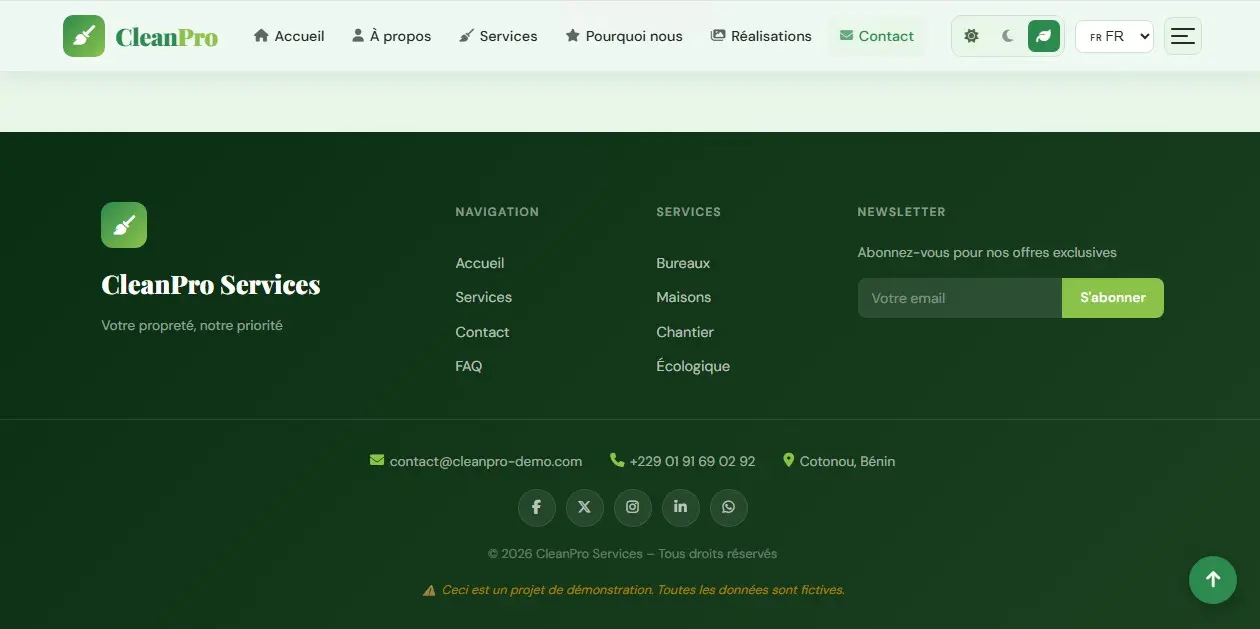The width and height of the screenshot is (1260, 629).
Task: Enable the light theme with the sun toggle
Action: 970,35
